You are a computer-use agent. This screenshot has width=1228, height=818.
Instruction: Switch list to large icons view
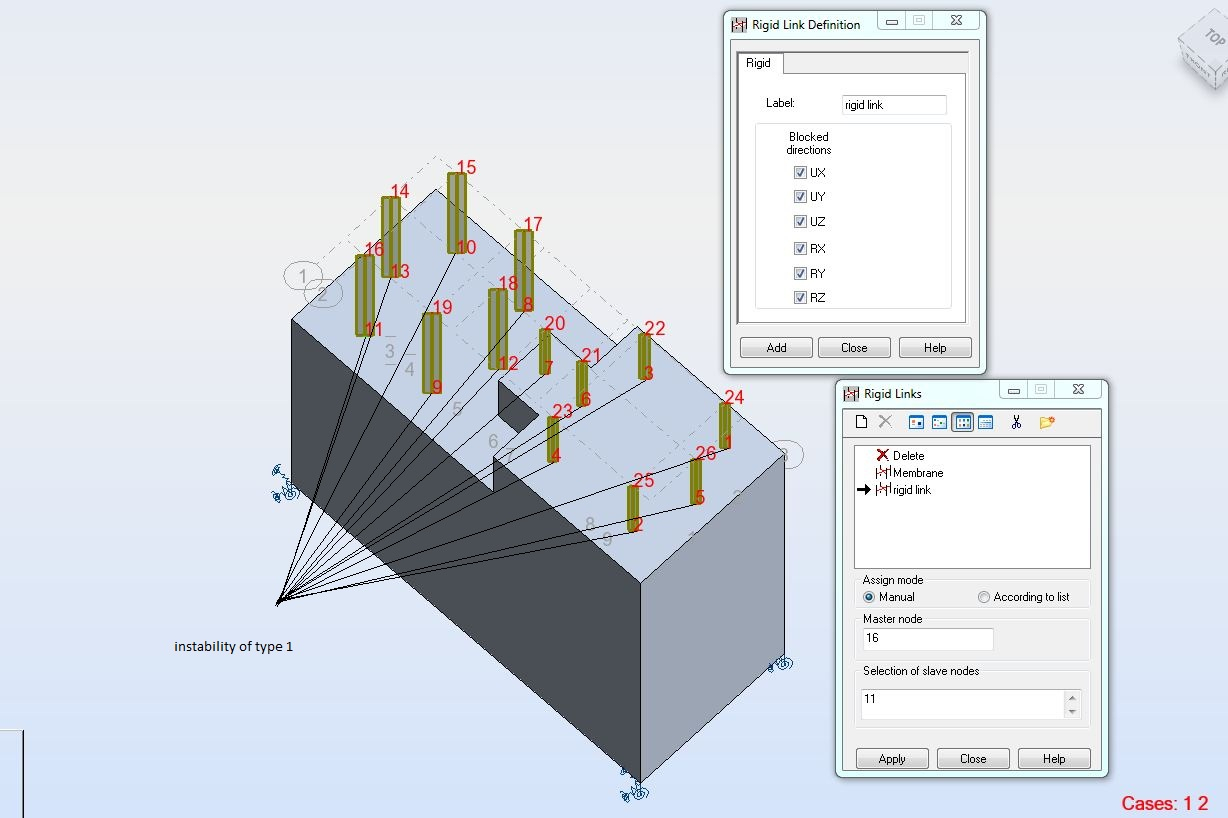click(x=916, y=422)
